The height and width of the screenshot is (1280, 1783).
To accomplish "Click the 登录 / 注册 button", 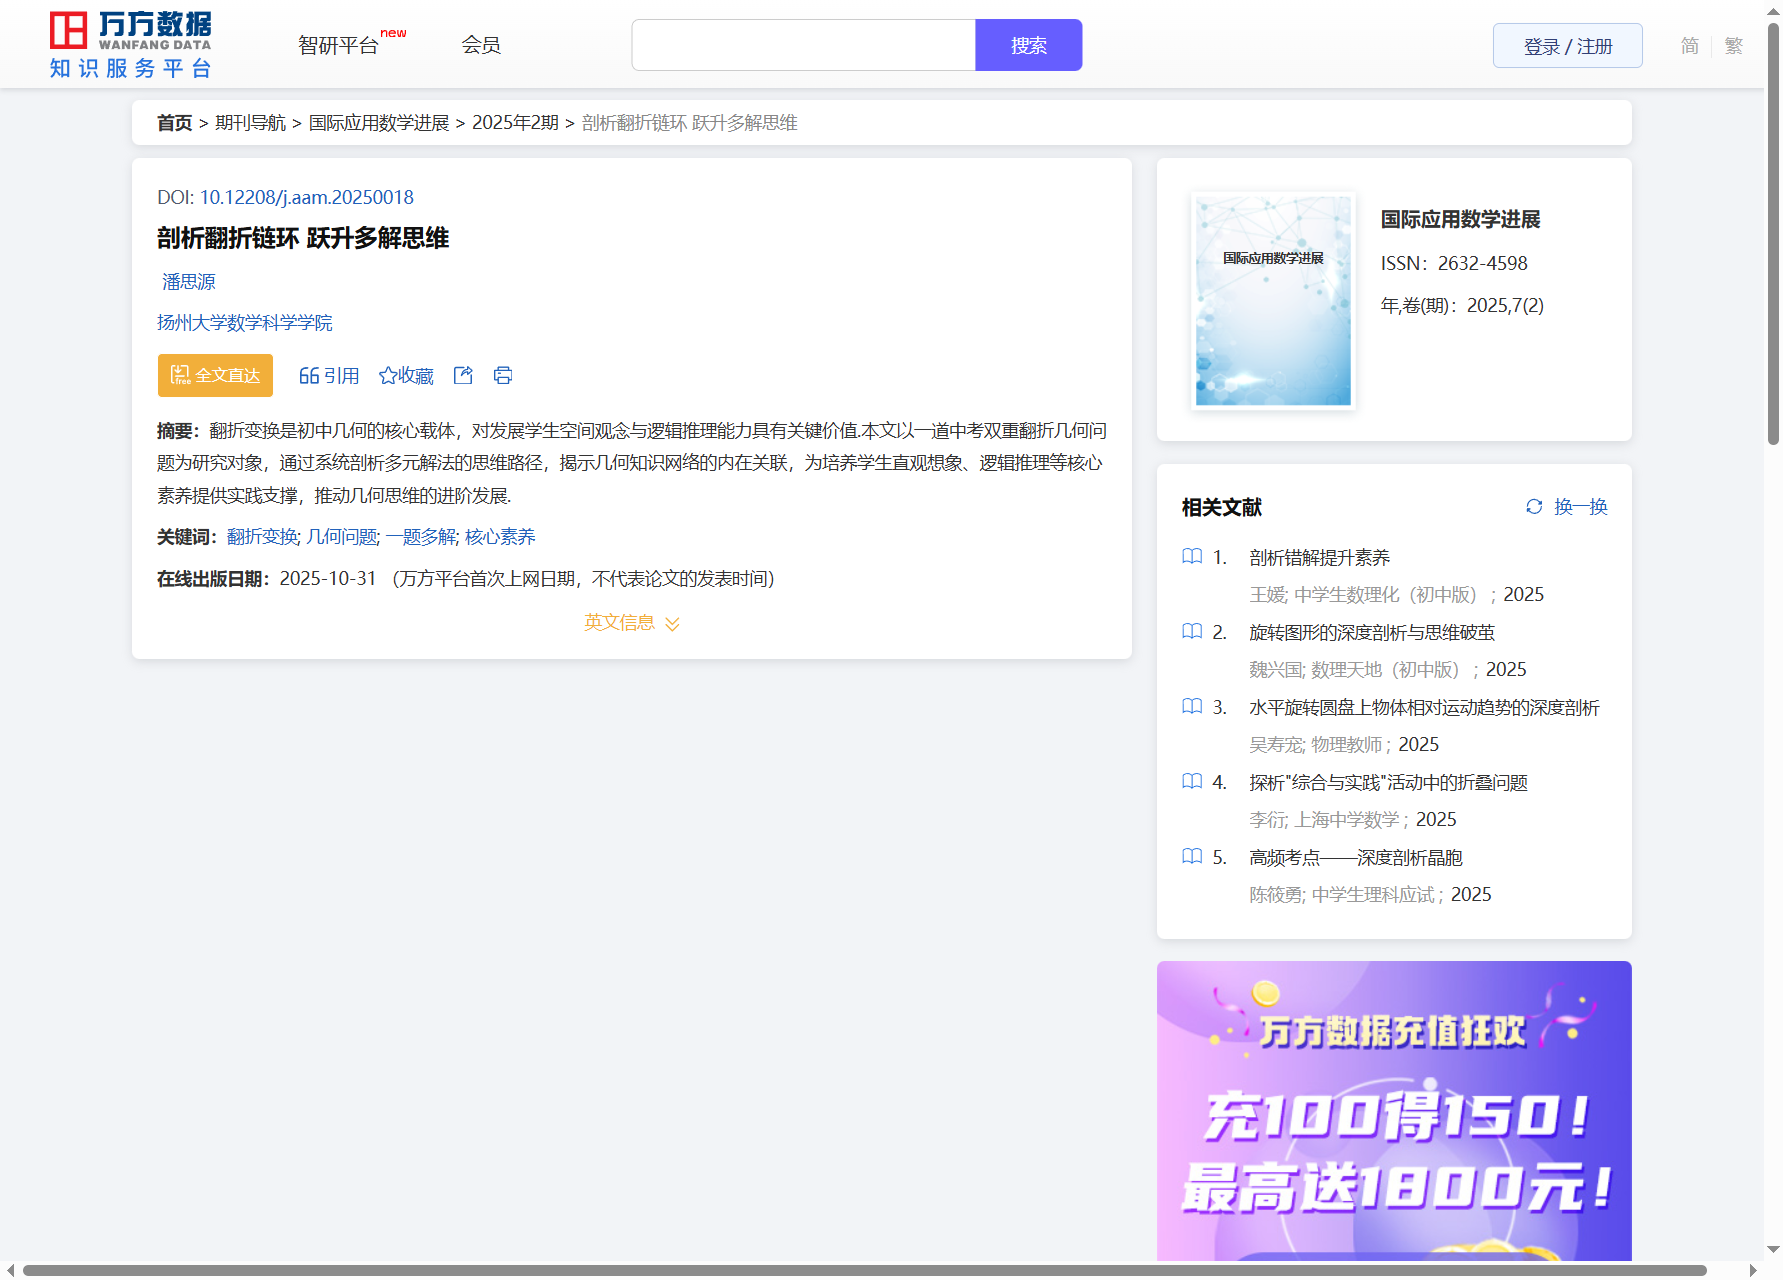I will [1567, 46].
